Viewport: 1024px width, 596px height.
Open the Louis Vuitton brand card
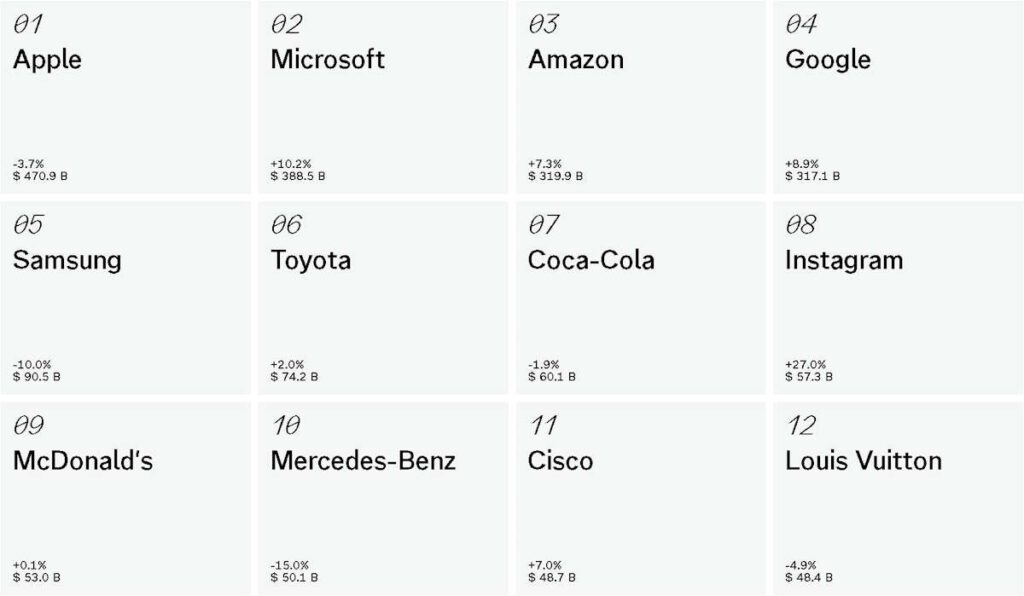tap(897, 499)
